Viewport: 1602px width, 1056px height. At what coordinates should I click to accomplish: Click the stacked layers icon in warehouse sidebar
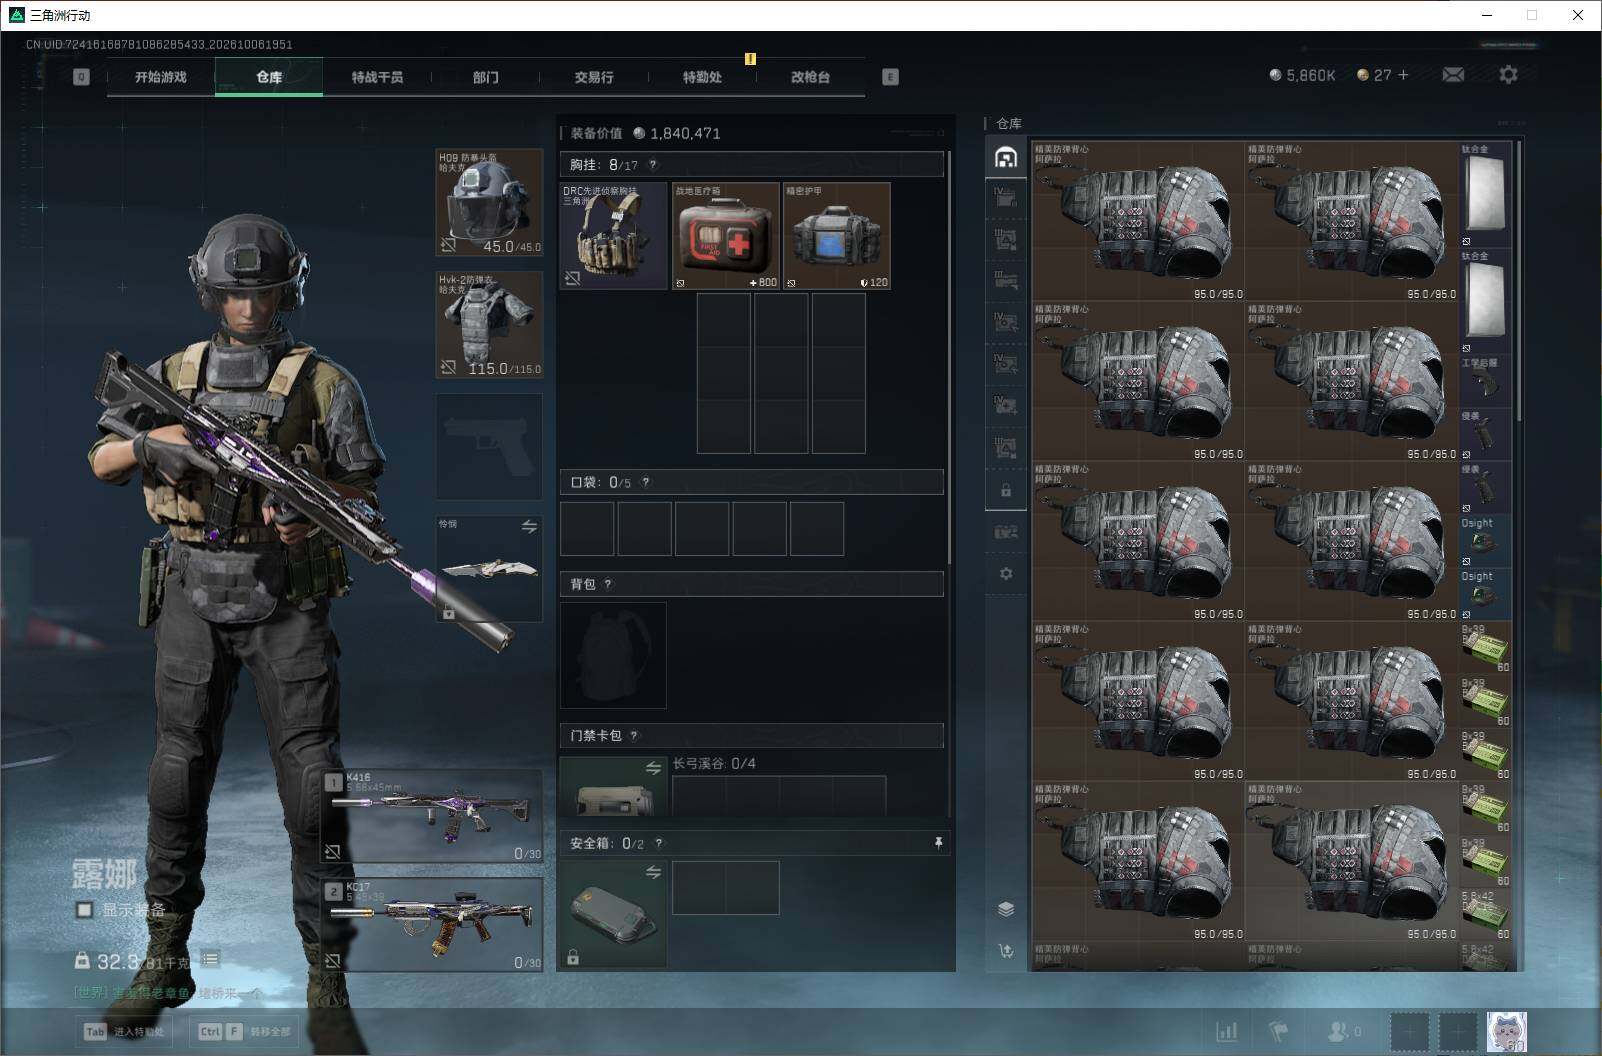(x=1006, y=909)
